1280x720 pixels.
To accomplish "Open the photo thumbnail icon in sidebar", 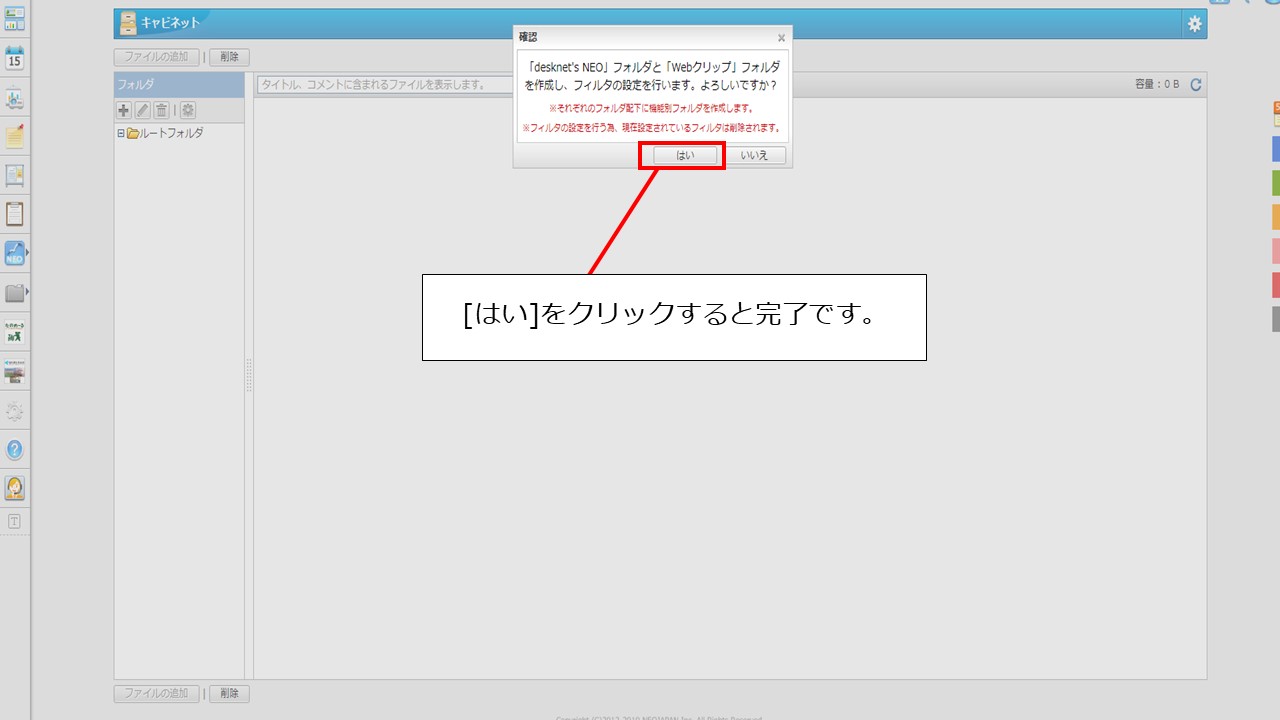I will (x=15, y=371).
